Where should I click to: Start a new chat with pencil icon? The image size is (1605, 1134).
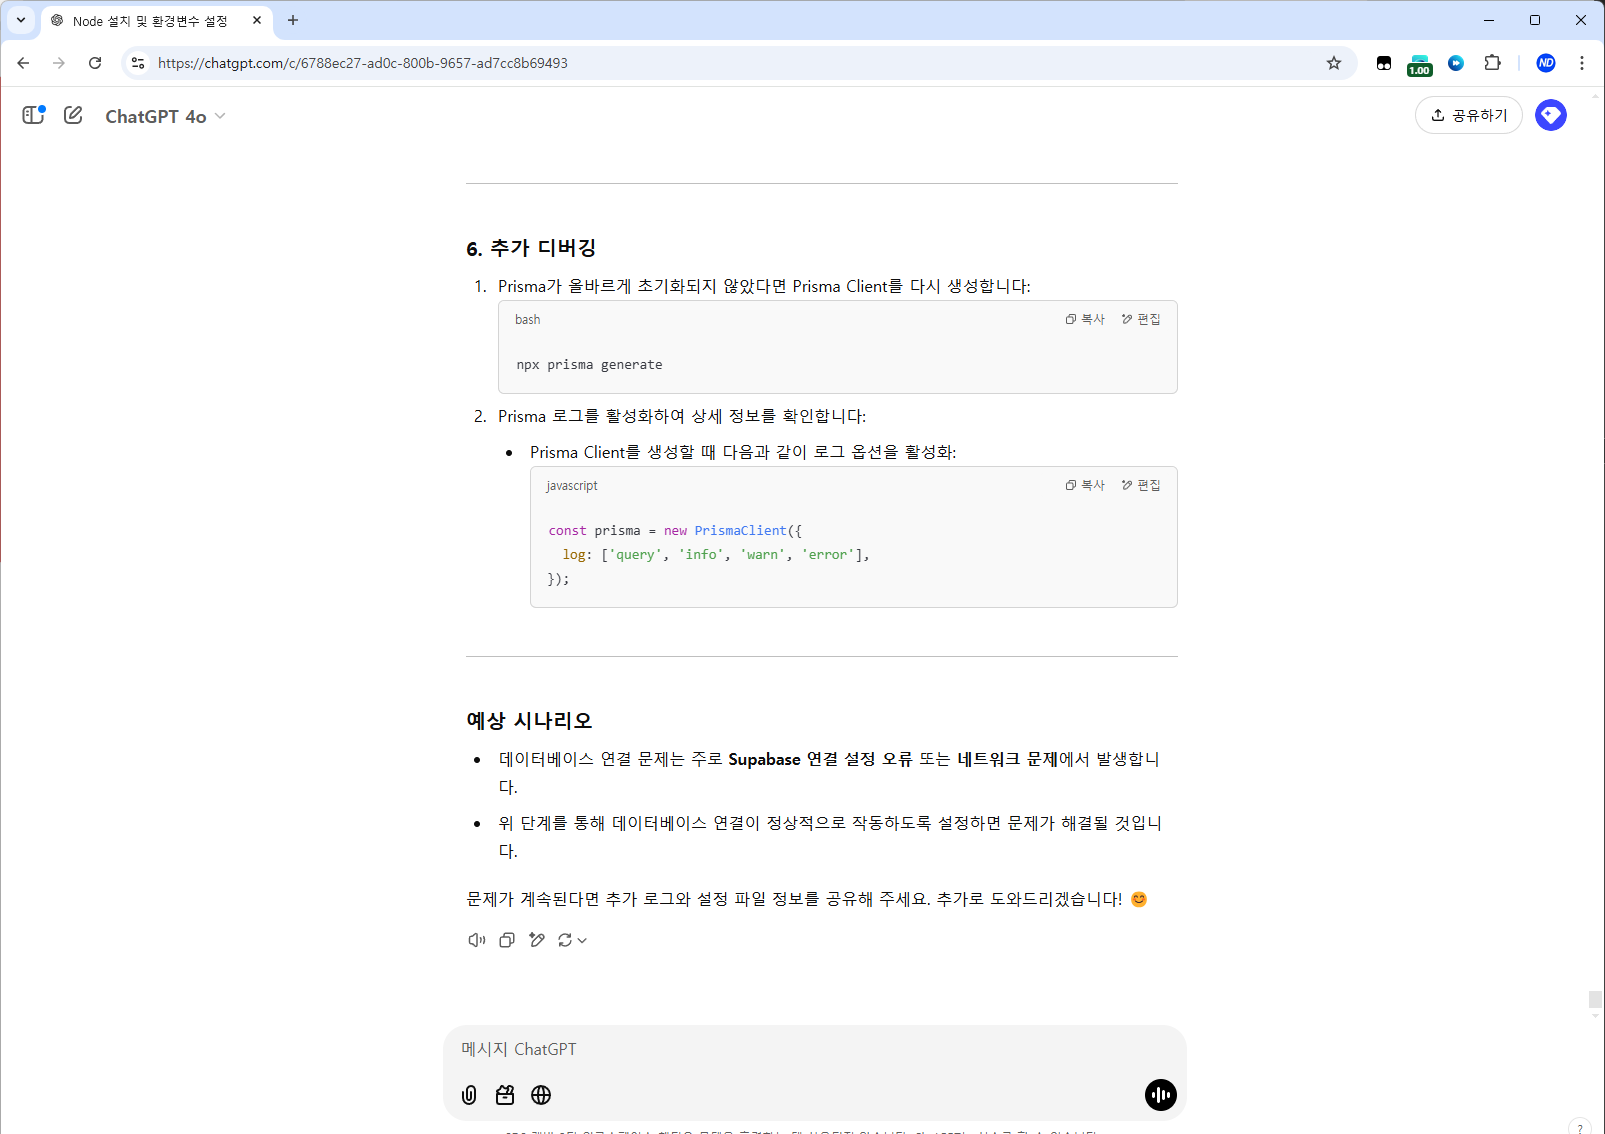[x=73, y=115]
